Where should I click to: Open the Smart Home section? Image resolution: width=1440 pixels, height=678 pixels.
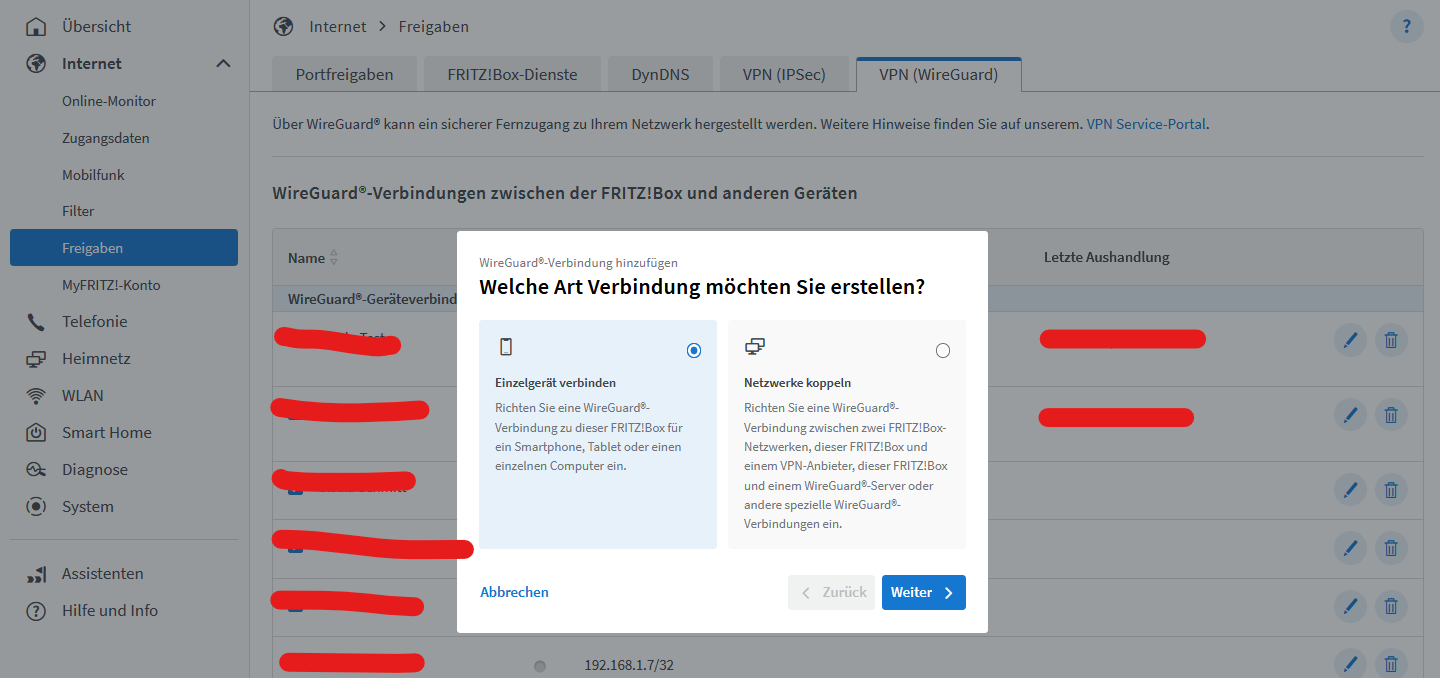(x=106, y=433)
